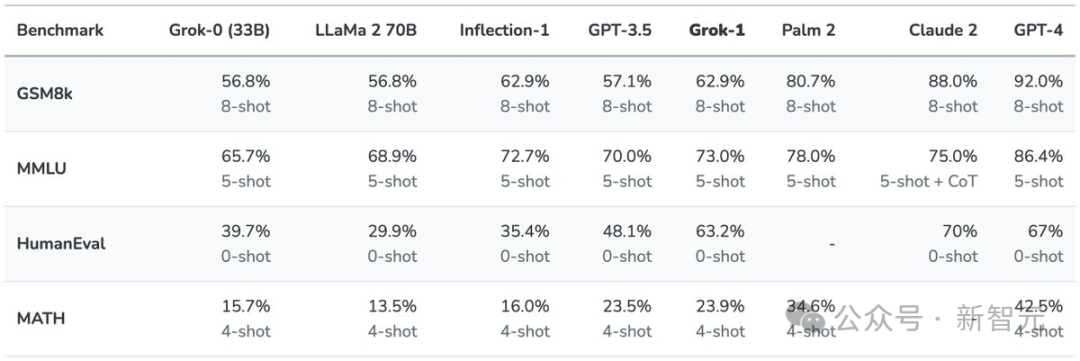Image resolution: width=1080 pixels, height=361 pixels.
Task: Click the GPT-3.5 column header
Action: [620, 30]
